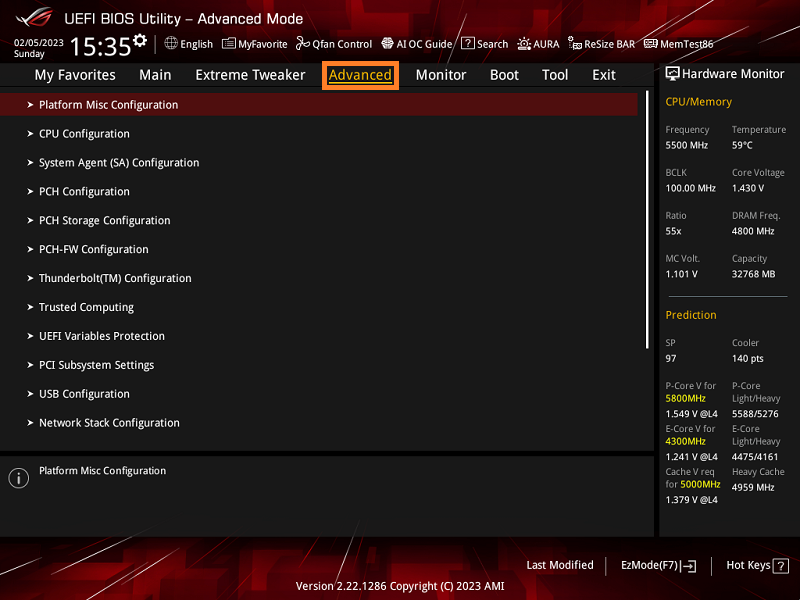Click Last Modified button
Screen dimensions: 800x600
(x=560, y=565)
